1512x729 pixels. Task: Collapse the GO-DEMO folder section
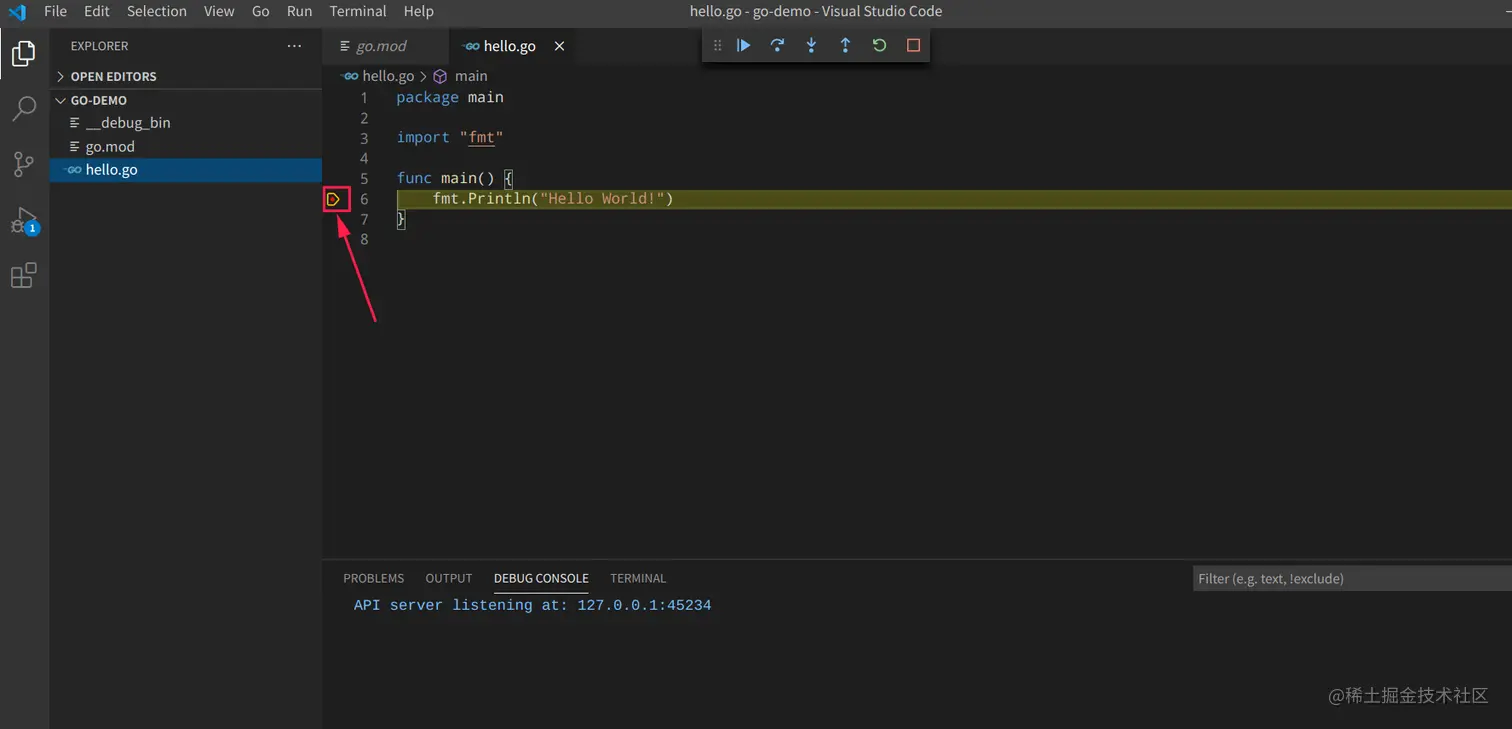coord(186,100)
